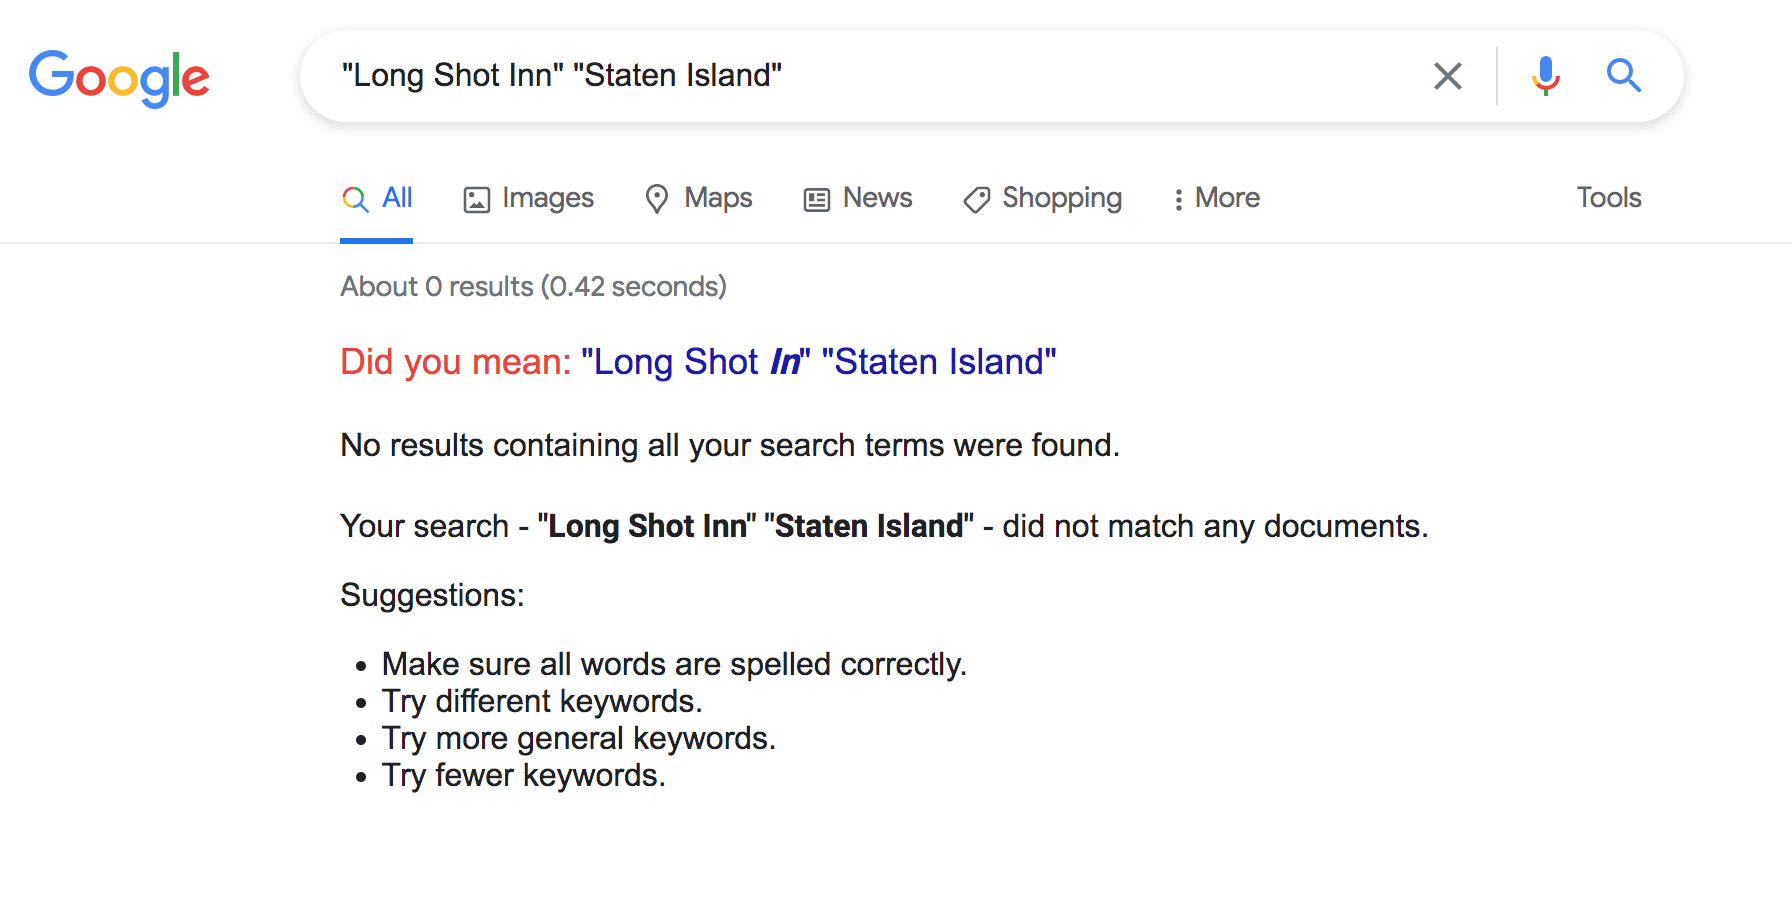Start voice search with the microphone icon
This screenshot has height=898, width=1792.
(x=1545, y=76)
